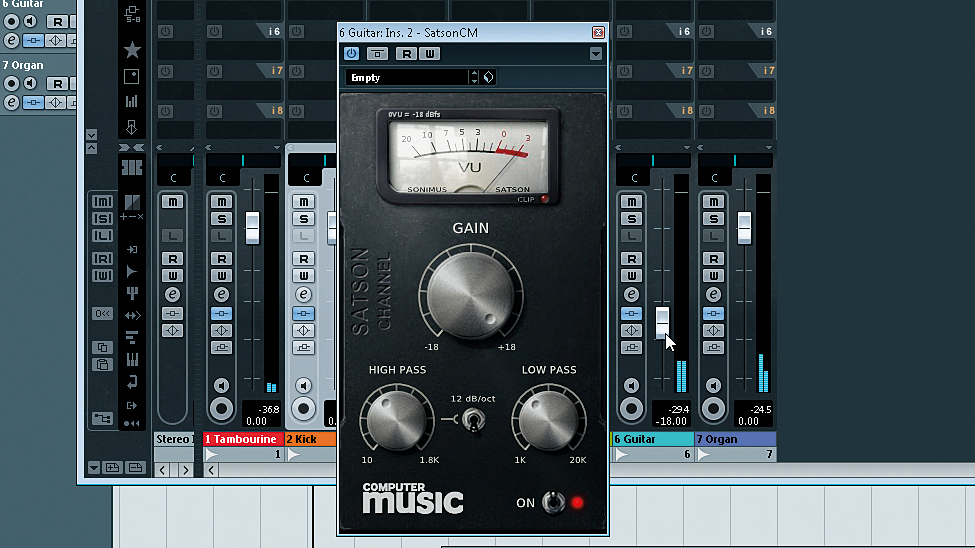Mute the Guitar channel in the mixer
Image resolution: width=975 pixels, height=548 pixels.
(631, 202)
